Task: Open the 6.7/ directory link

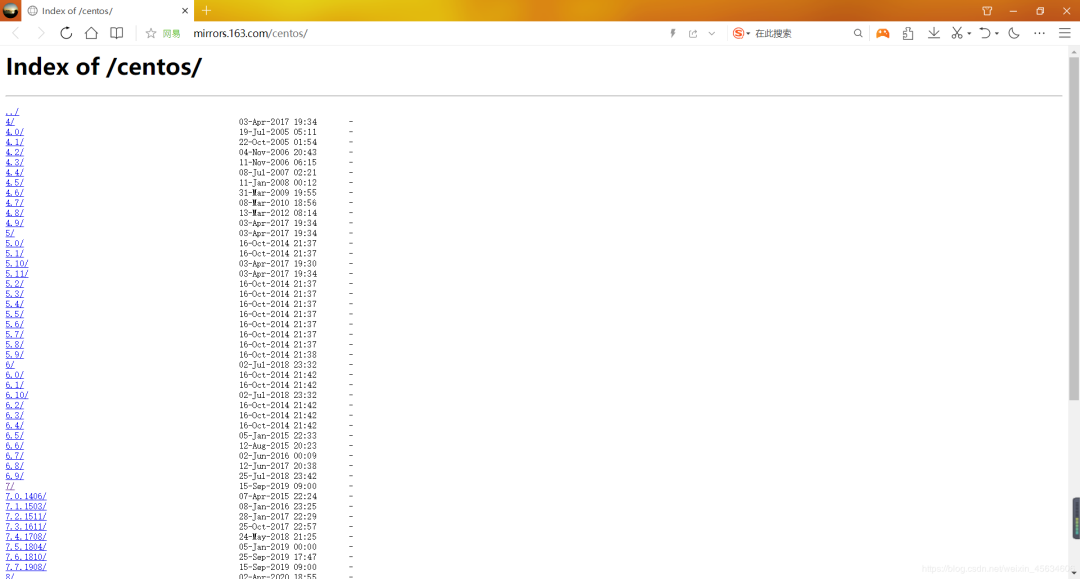Action: (14, 456)
